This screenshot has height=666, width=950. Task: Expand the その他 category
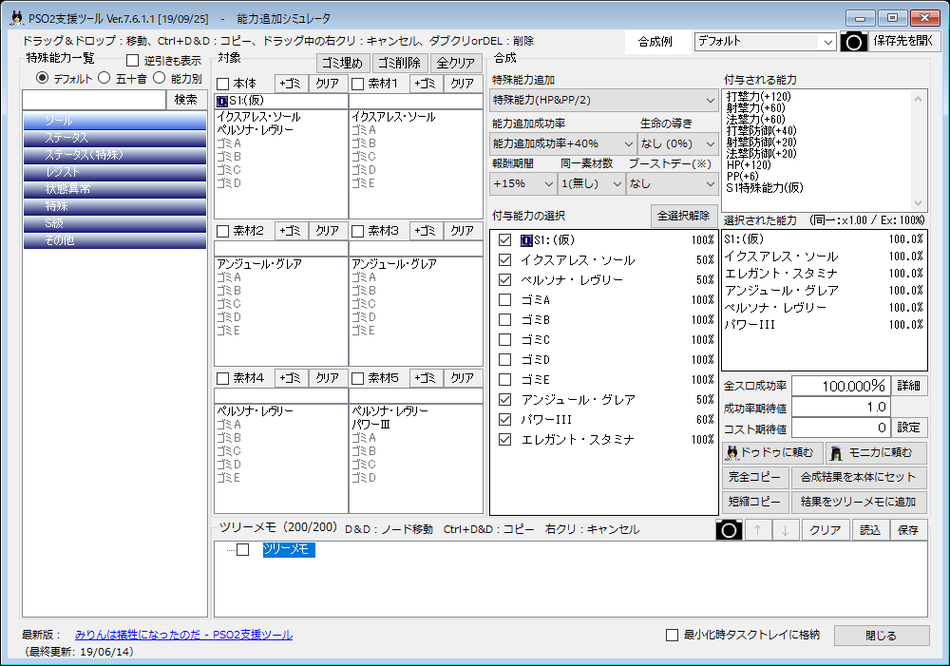pos(115,241)
